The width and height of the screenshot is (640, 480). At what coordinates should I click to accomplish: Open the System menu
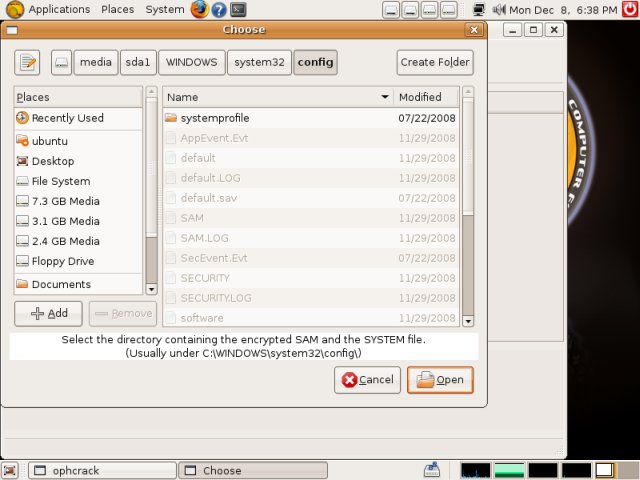tap(165, 9)
